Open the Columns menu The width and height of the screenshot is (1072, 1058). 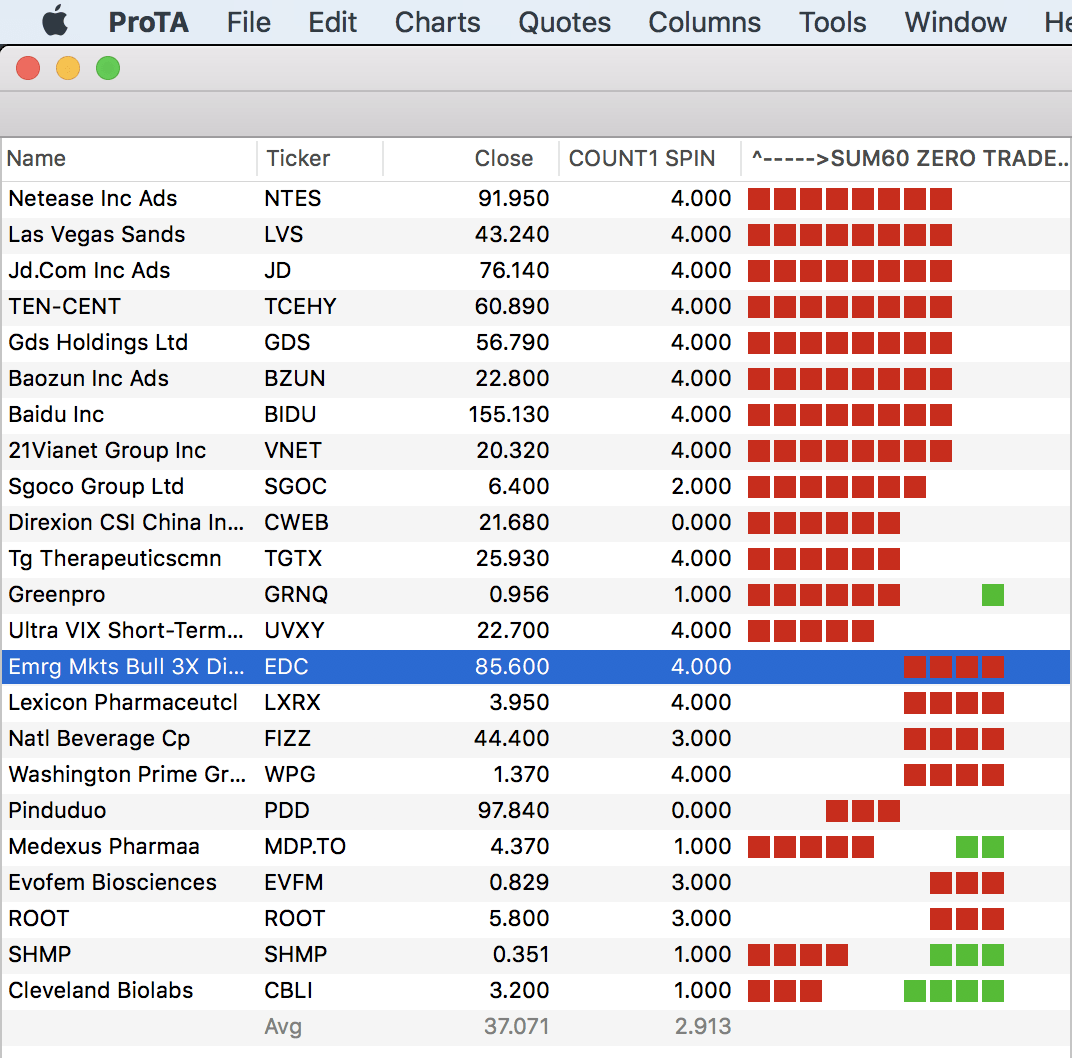(704, 22)
